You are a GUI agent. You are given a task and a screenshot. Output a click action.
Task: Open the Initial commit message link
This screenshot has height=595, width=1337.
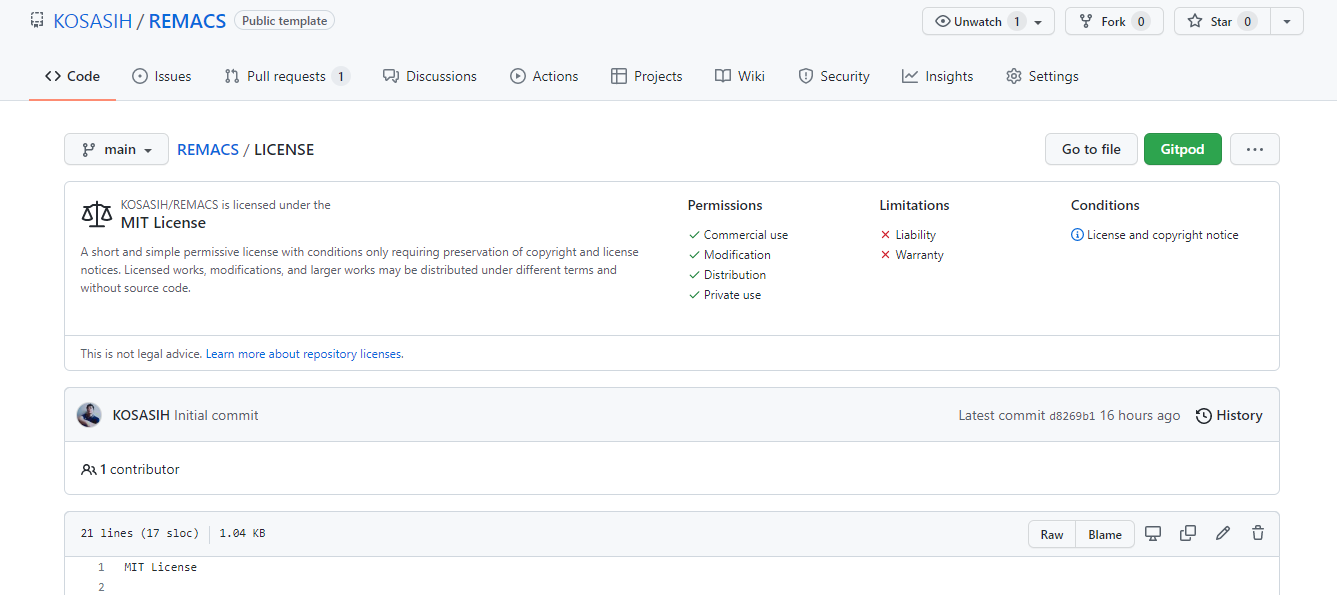[216, 415]
